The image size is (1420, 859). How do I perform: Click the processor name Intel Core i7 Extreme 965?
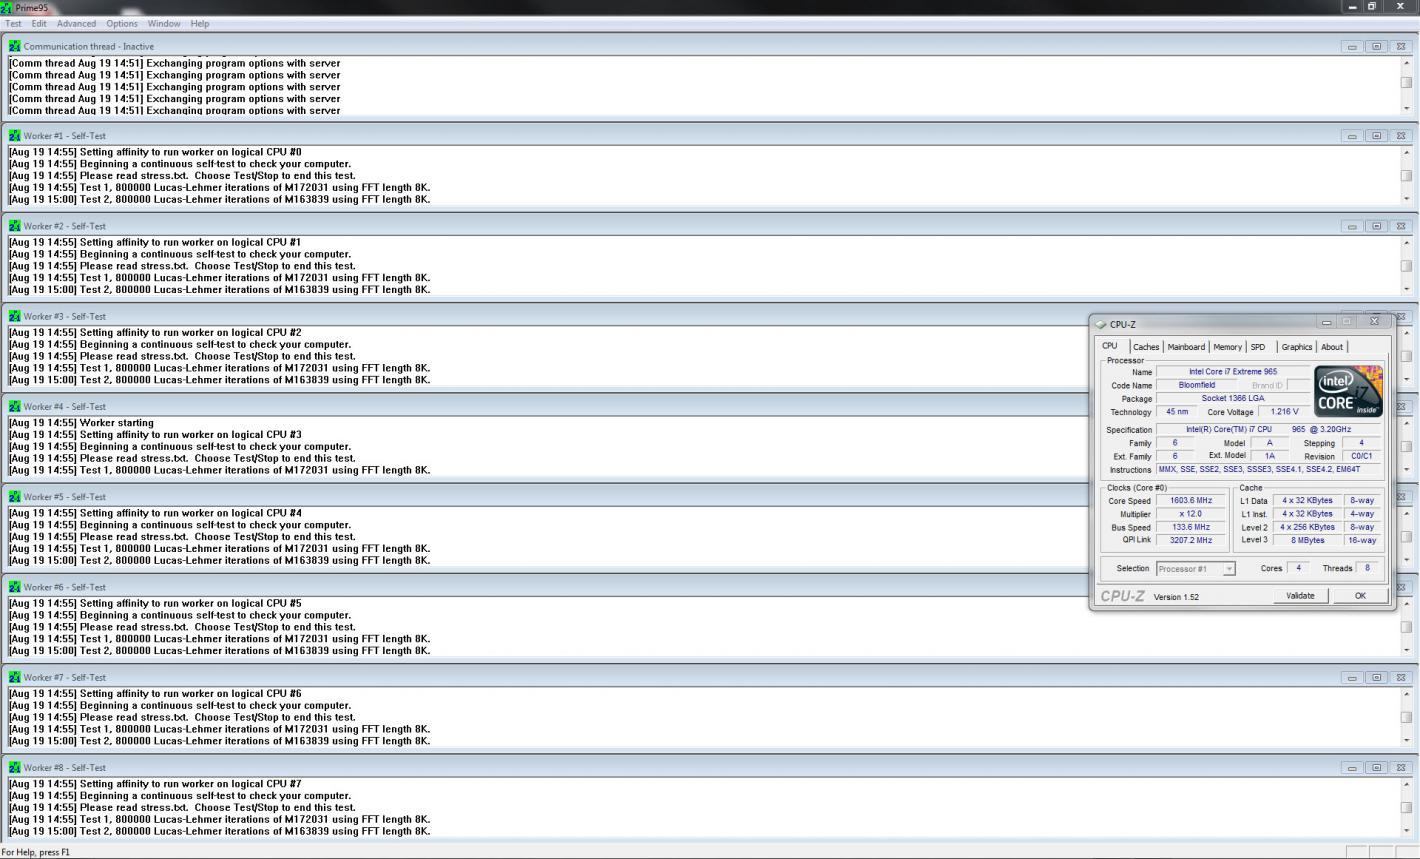1233,372
